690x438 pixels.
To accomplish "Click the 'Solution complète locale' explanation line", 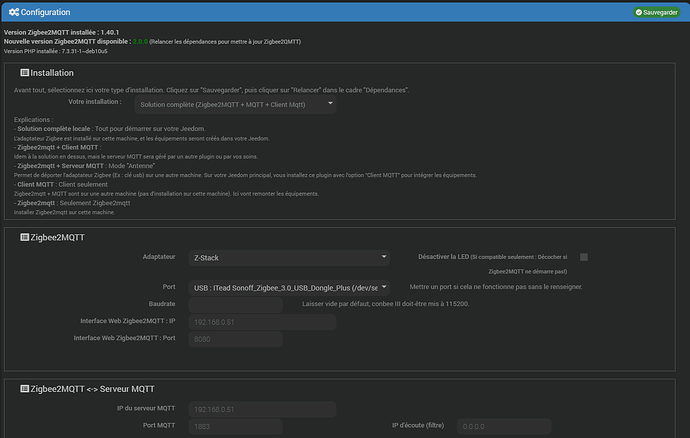I will click(110, 129).
